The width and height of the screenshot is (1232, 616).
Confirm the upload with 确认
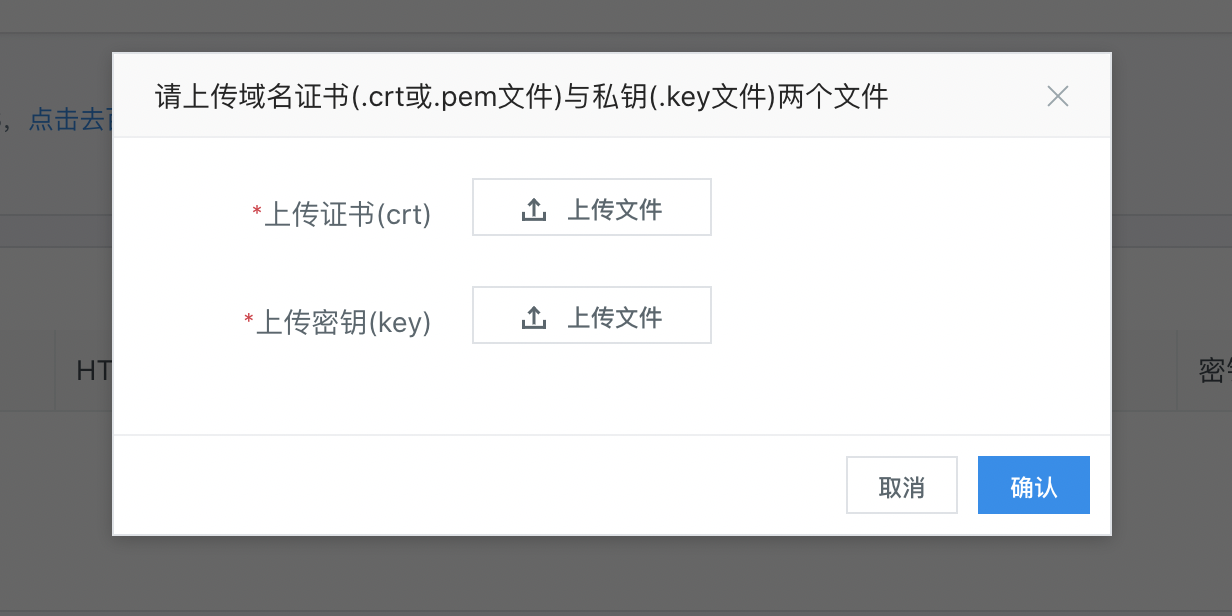(x=1034, y=486)
